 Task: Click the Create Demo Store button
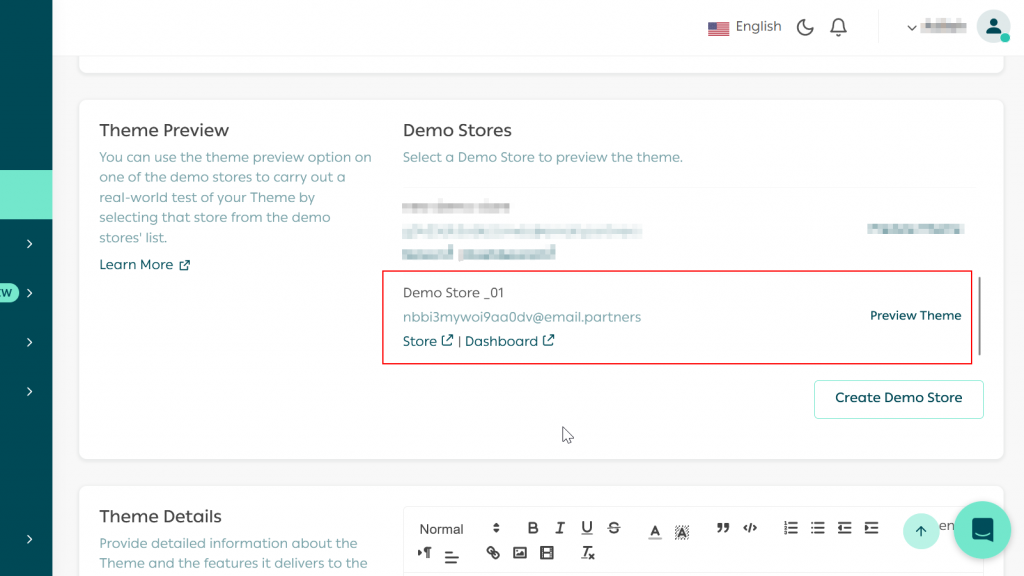(x=898, y=398)
